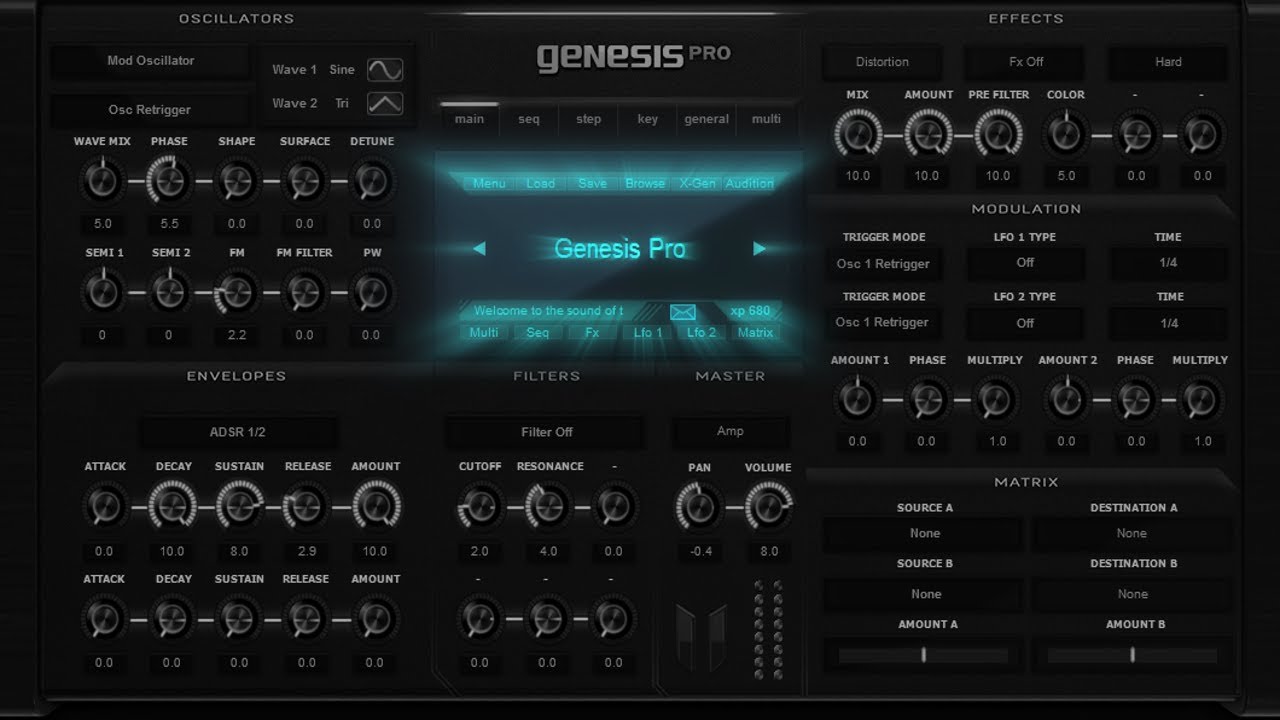Click the filter RESONANCE knob
Viewport: 1280px width, 720px height.
(x=547, y=507)
